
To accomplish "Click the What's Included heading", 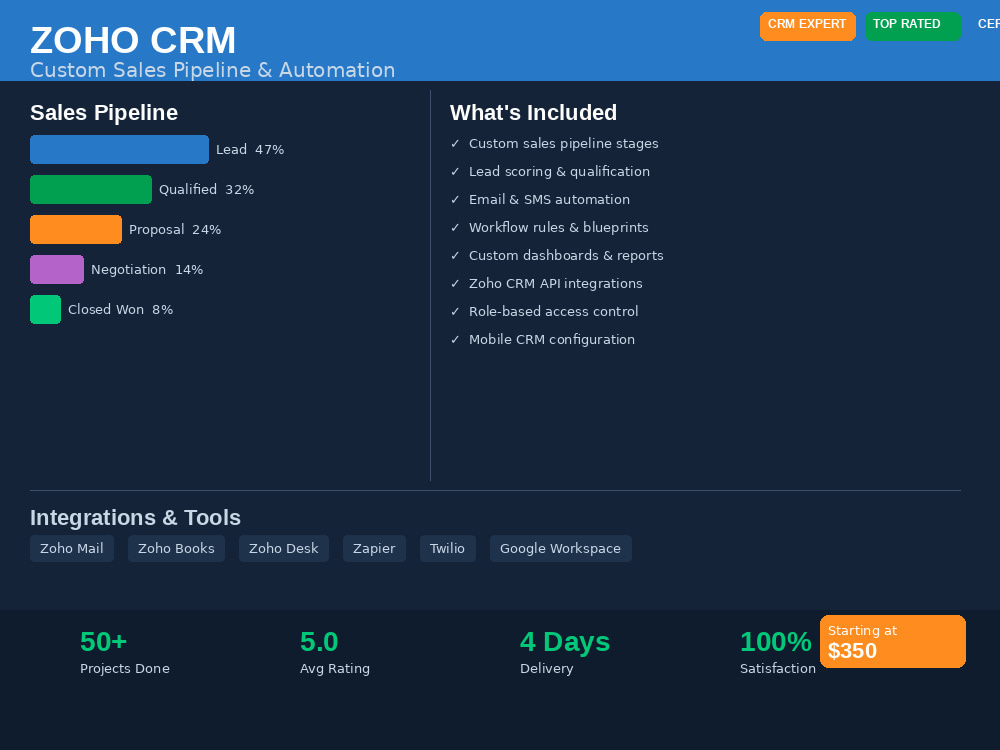I will coord(533,113).
